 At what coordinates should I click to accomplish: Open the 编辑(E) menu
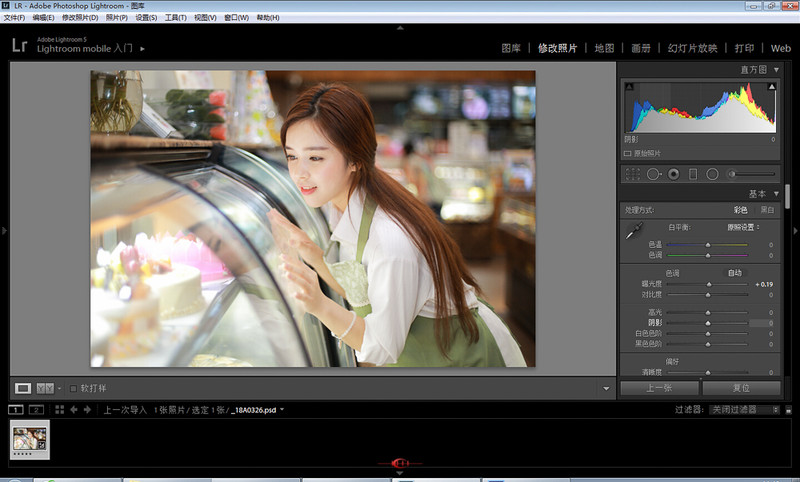coord(43,17)
